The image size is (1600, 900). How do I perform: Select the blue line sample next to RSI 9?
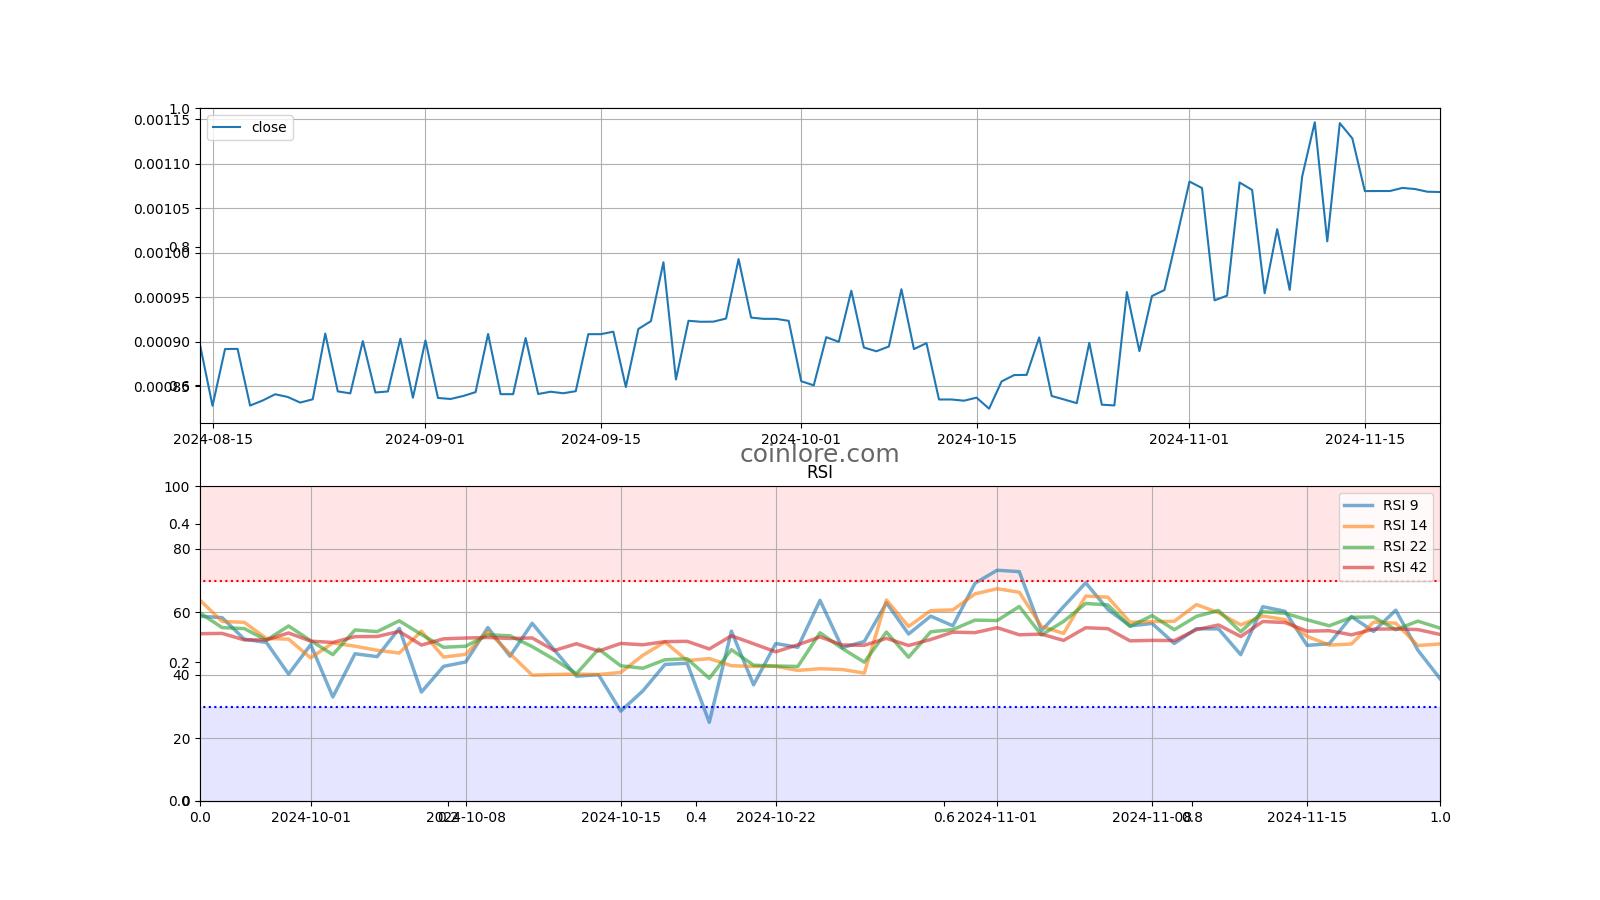tap(1359, 505)
